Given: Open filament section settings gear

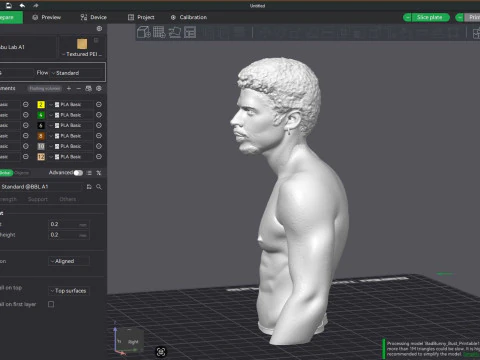Looking at the screenshot, I should [99, 89].
